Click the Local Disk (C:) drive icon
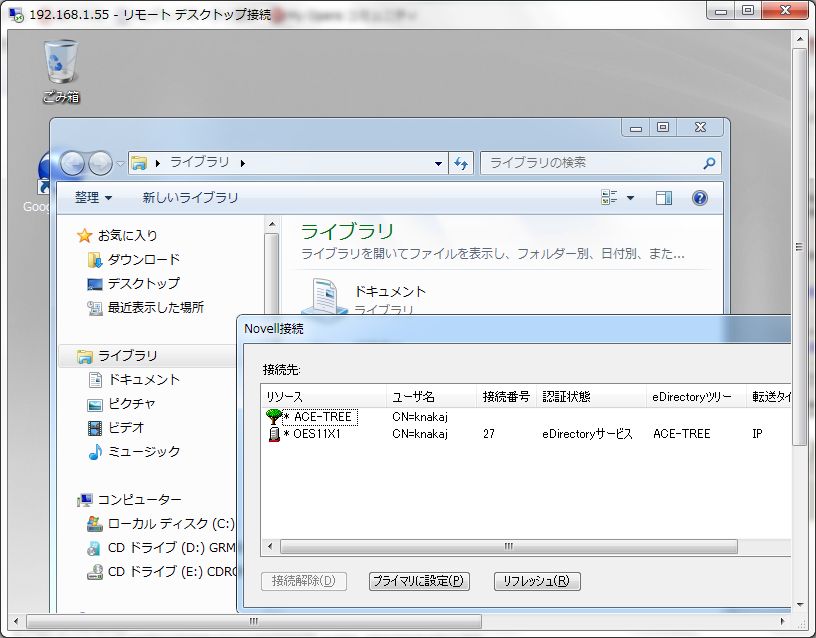Image resolution: width=816 pixels, height=638 pixels. coord(95,524)
